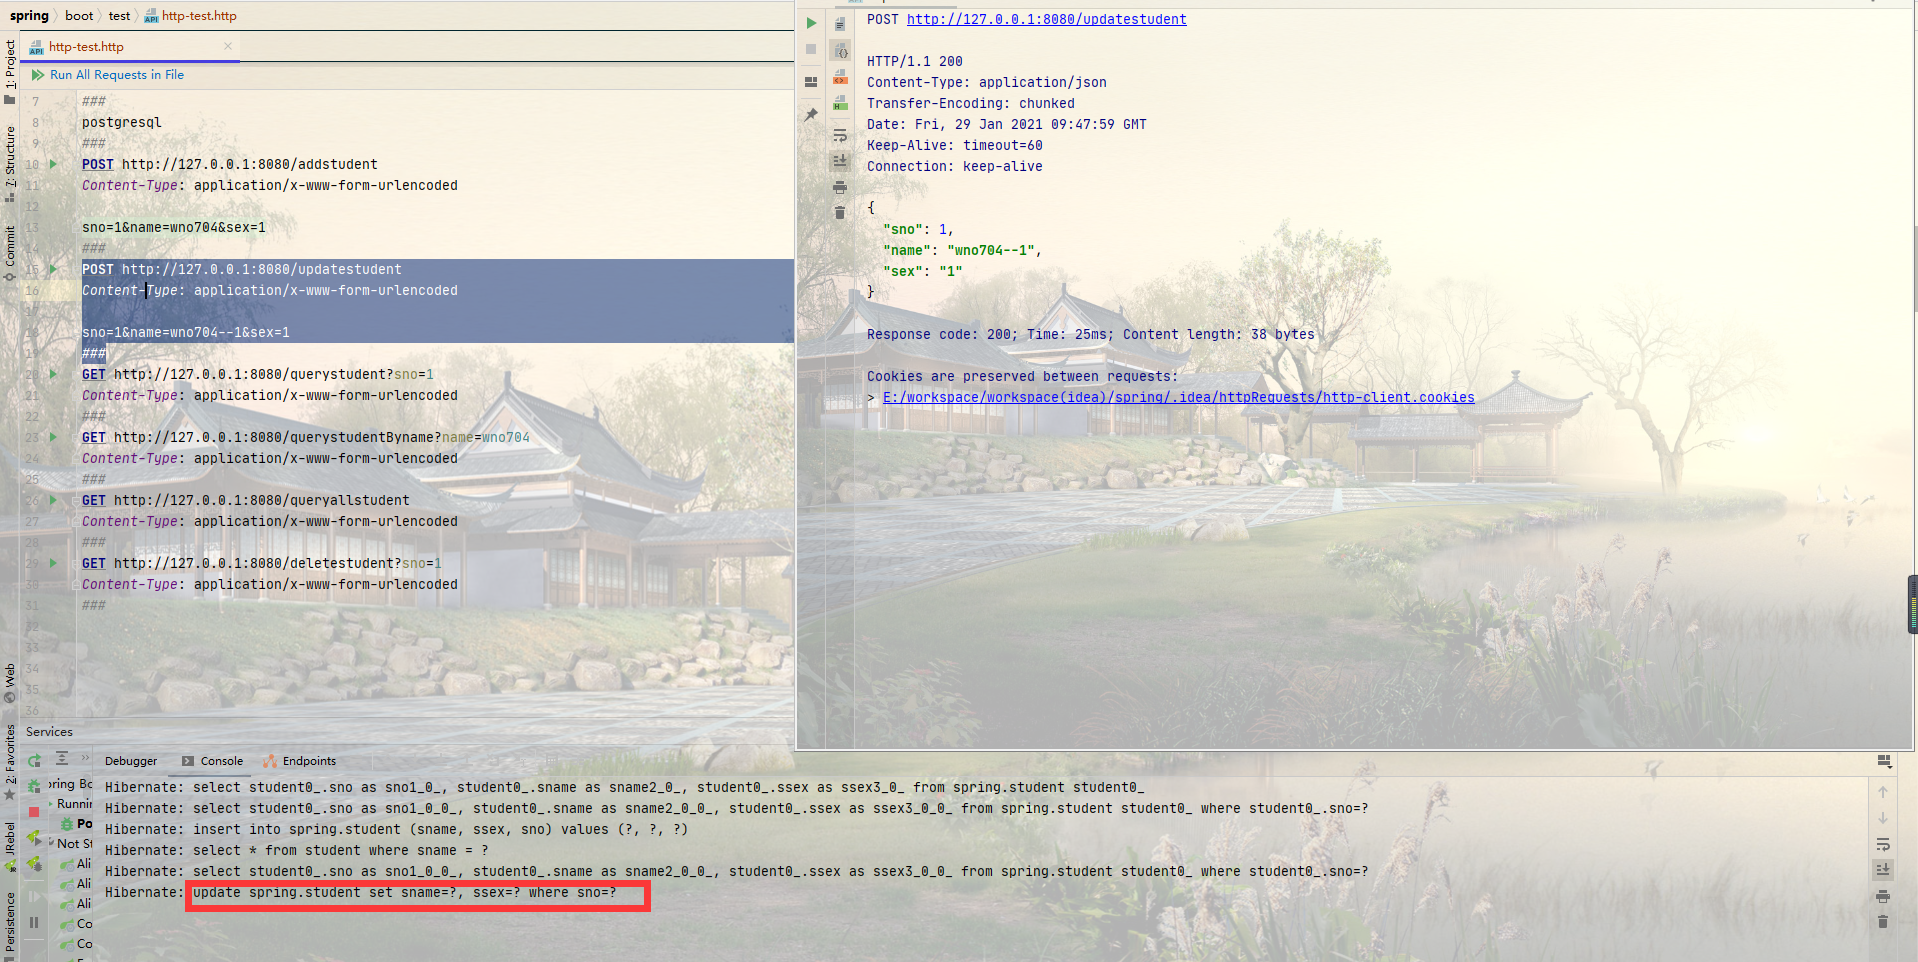The height and width of the screenshot is (962, 1918).
Task: Close the http-test.http editor tab
Action: 228,46
